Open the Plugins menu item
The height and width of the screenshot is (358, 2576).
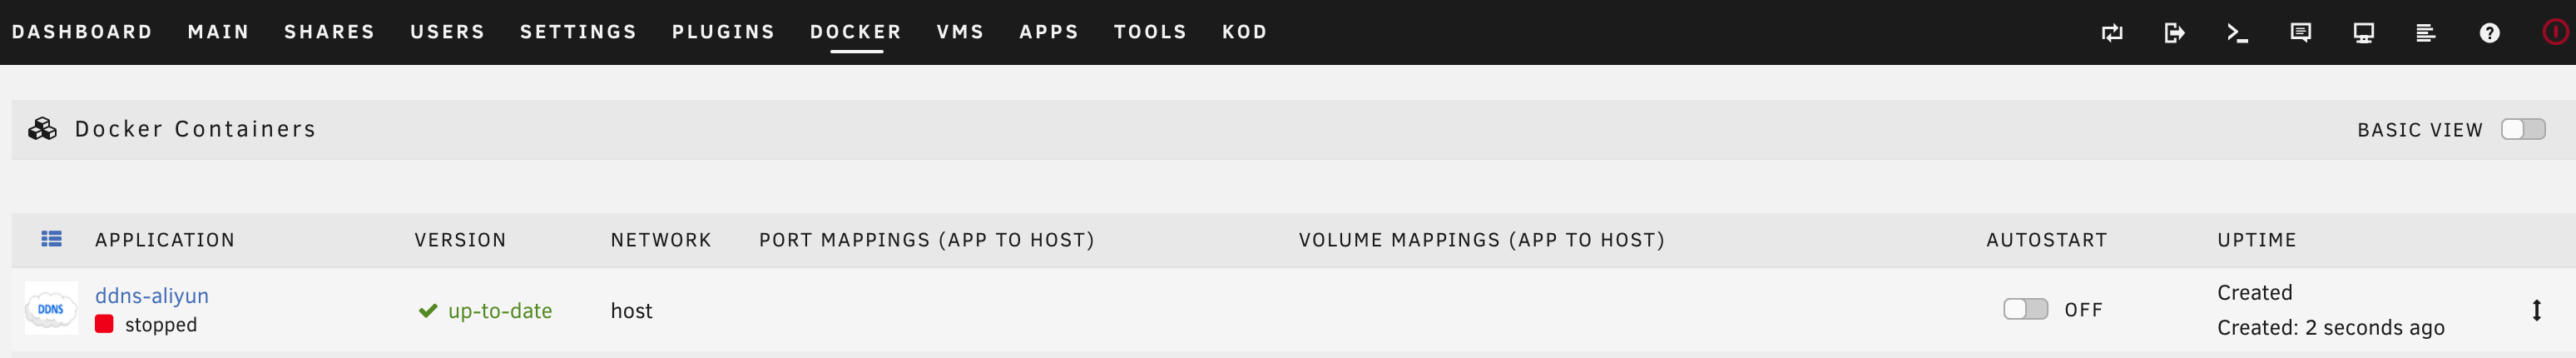point(723,32)
